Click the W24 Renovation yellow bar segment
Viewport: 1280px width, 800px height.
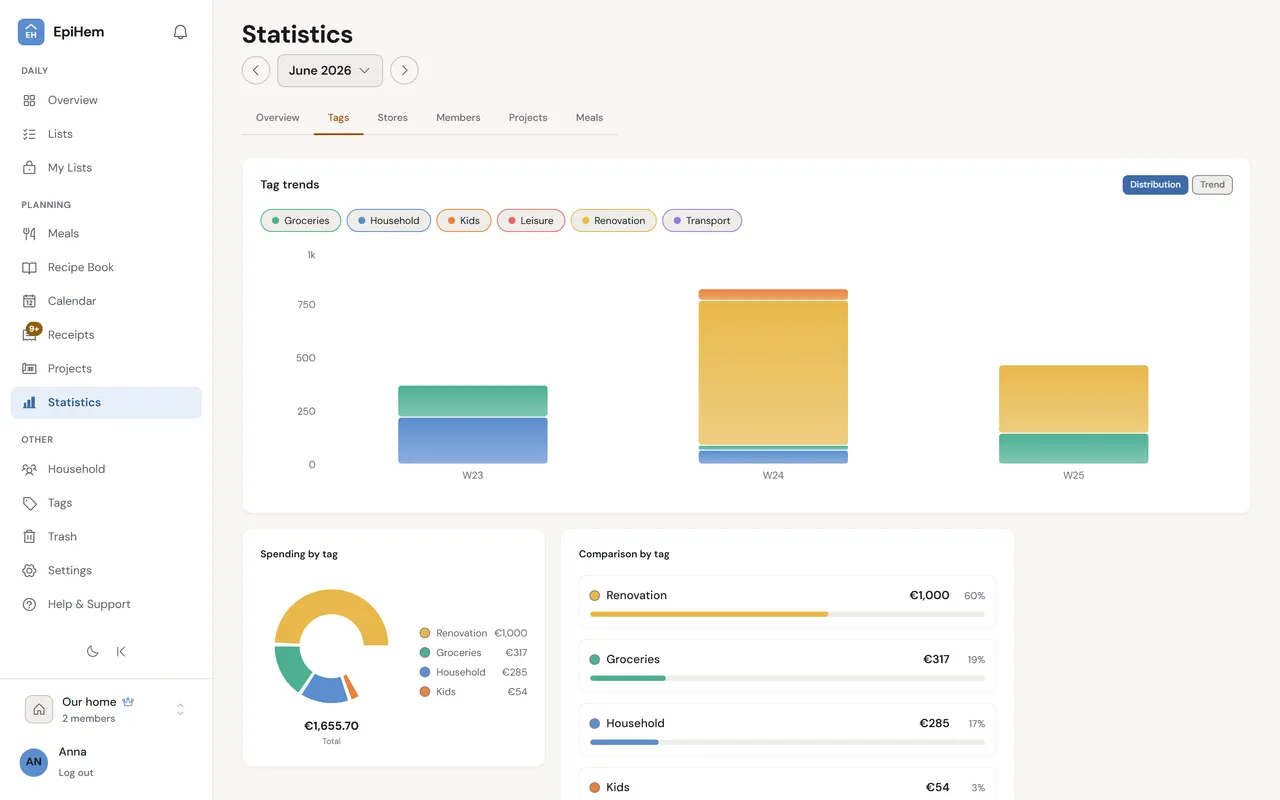(x=773, y=373)
